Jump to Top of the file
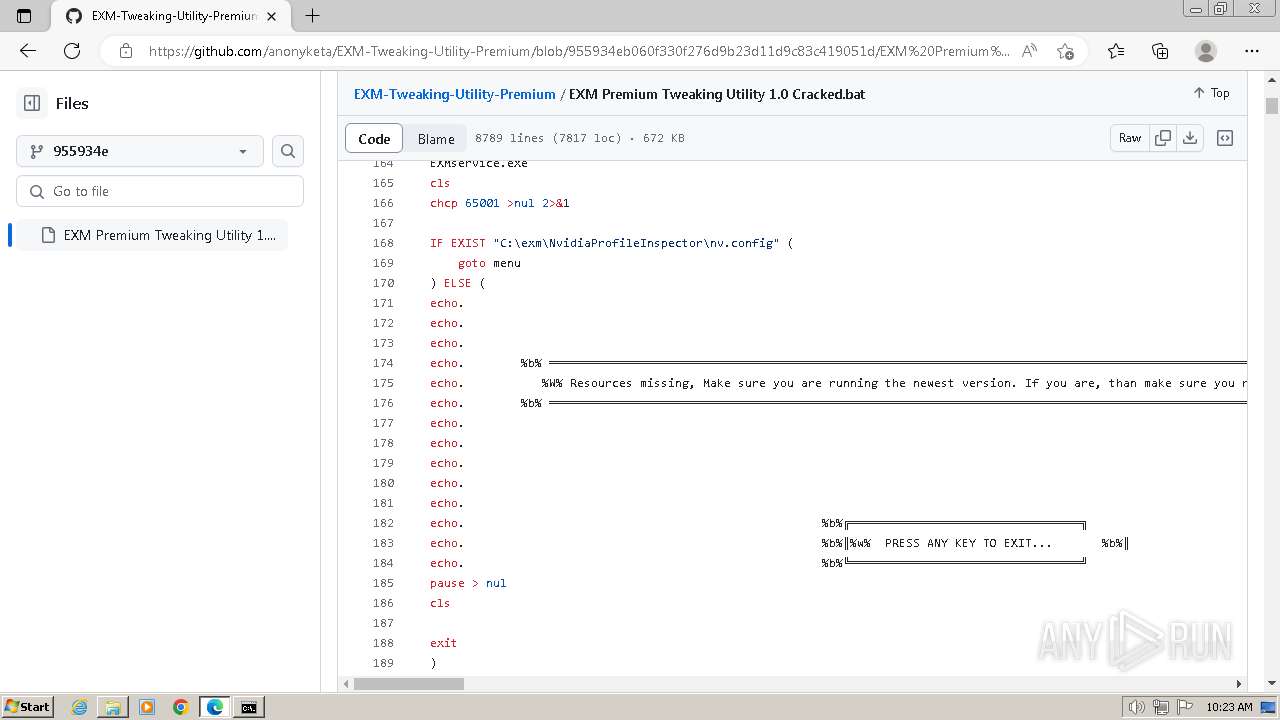Image resolution: width=1280 pixels, height=720 pixels. tap(1211, 93)
